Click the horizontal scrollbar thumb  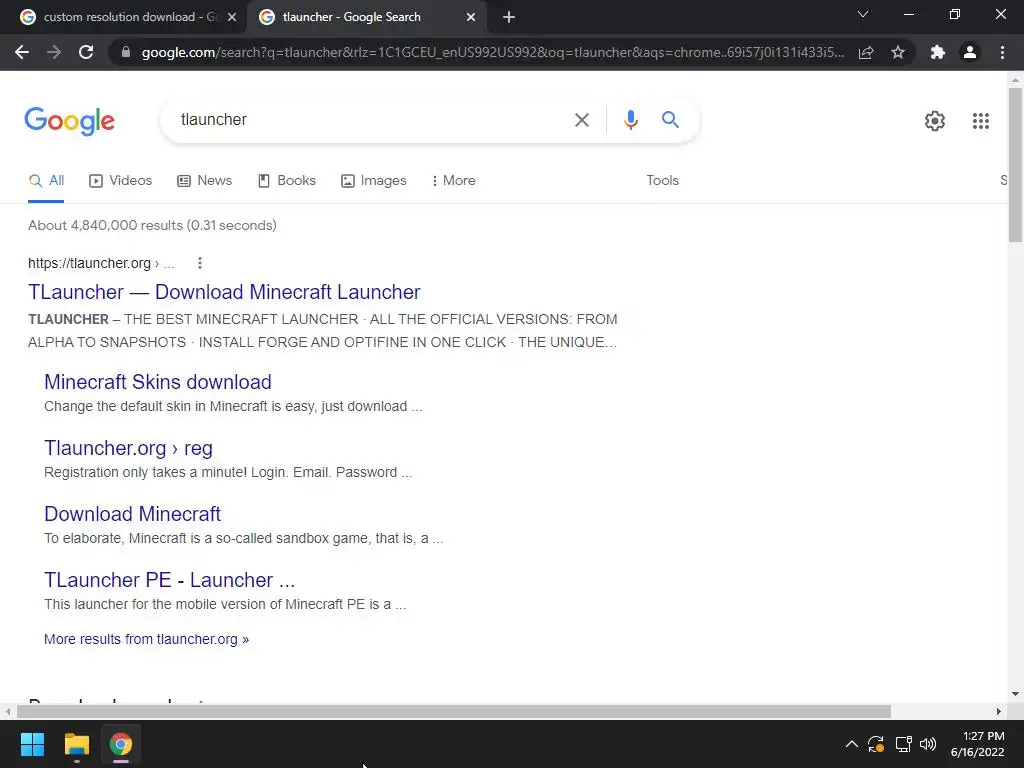(454, 711)
